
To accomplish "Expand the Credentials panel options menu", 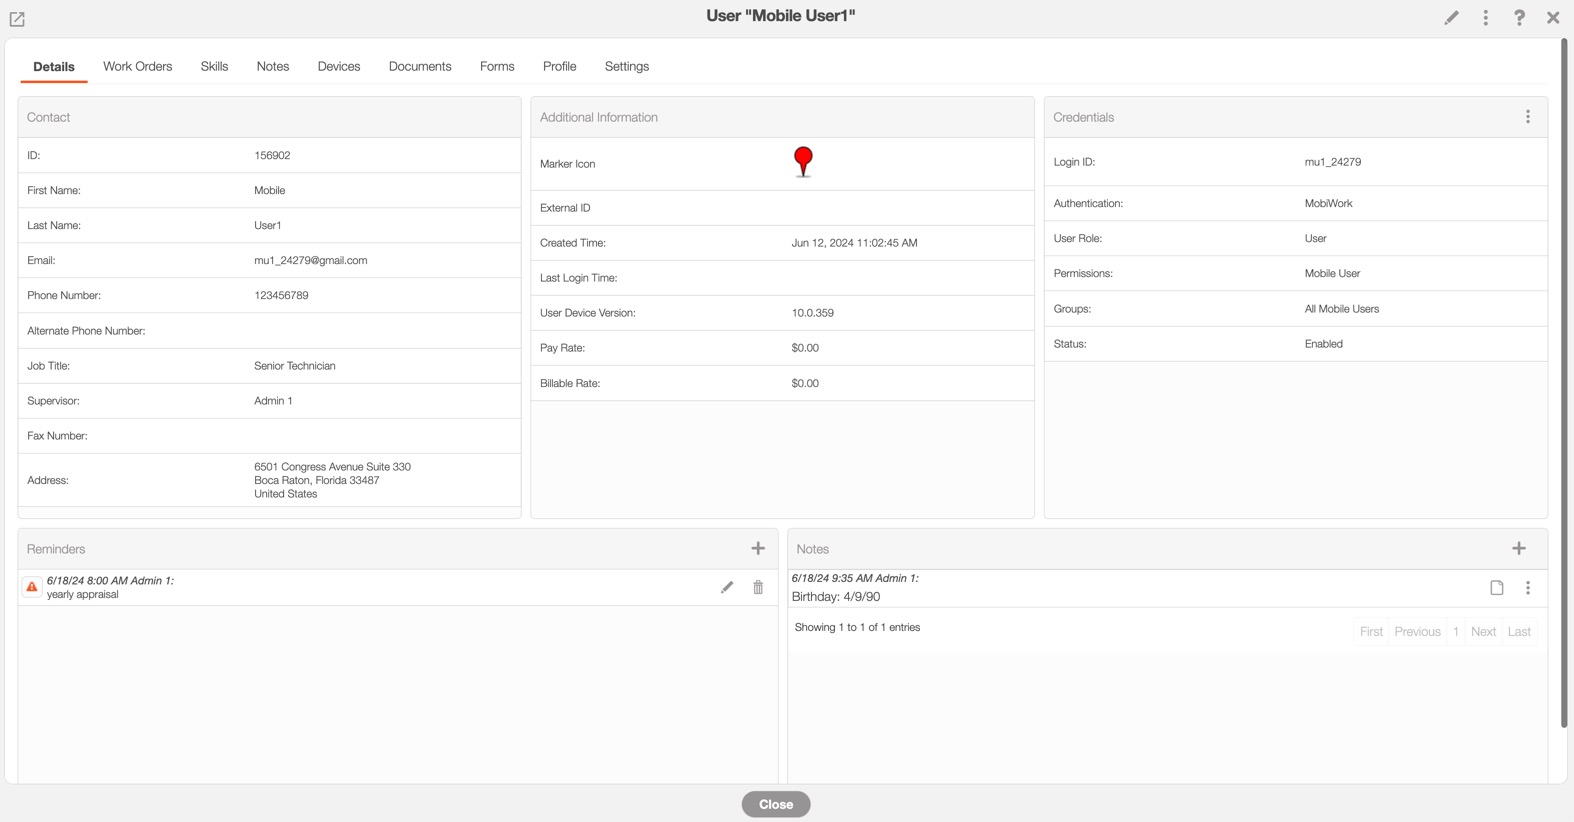I will pos(1528,117).
